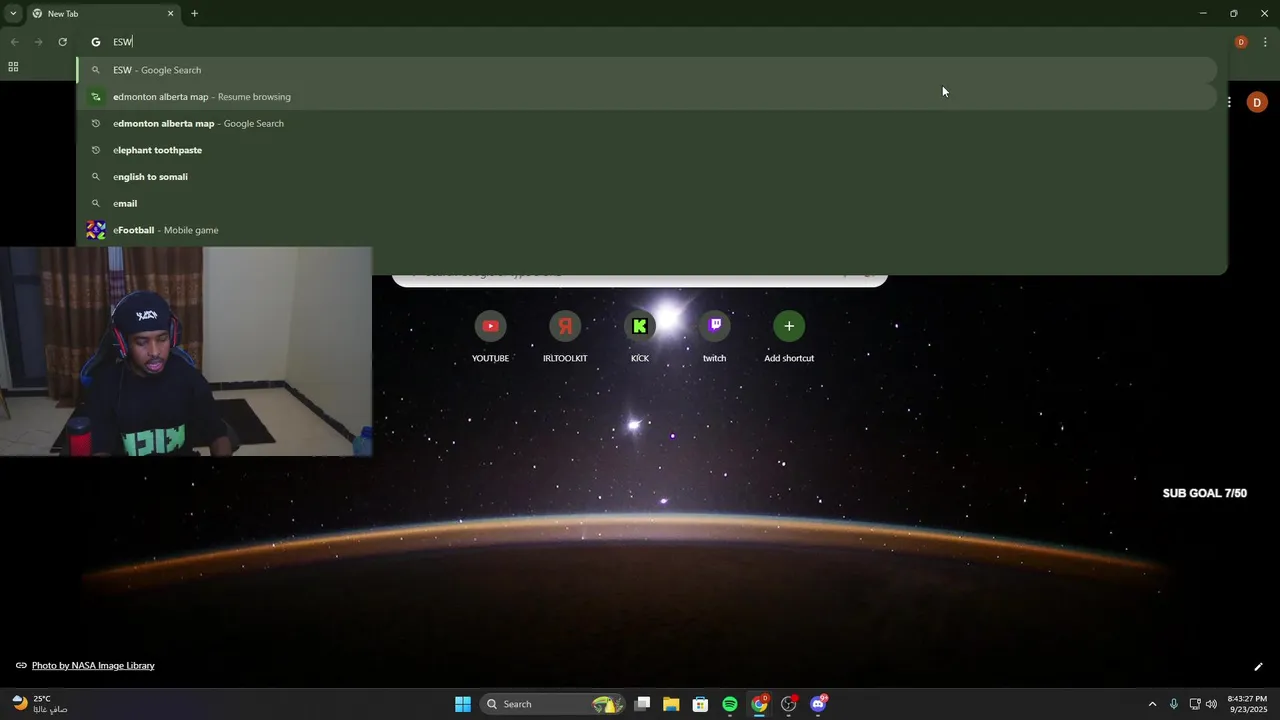Click the browser back arrow
The width and height of the screenshot is (1280, 720).
[14, 42]
